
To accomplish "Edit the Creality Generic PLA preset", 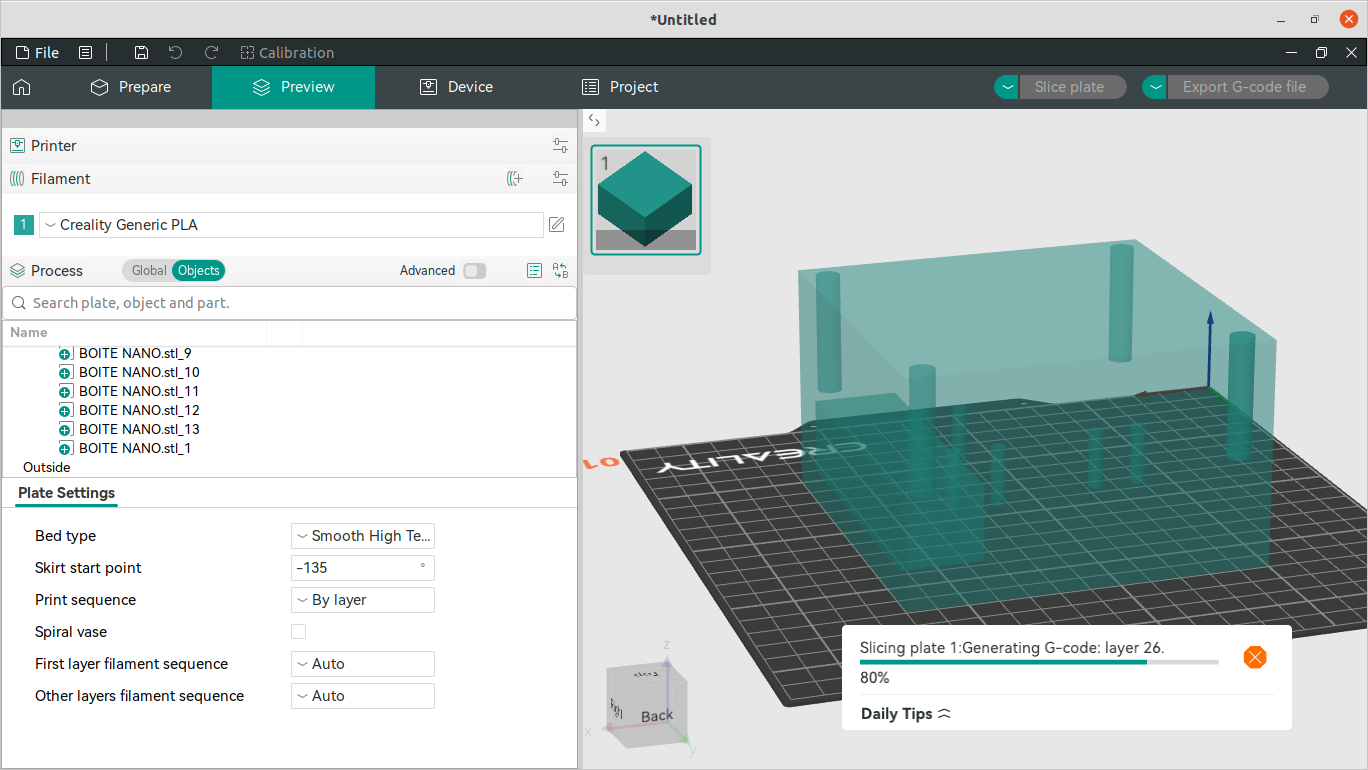I will 557,225.
